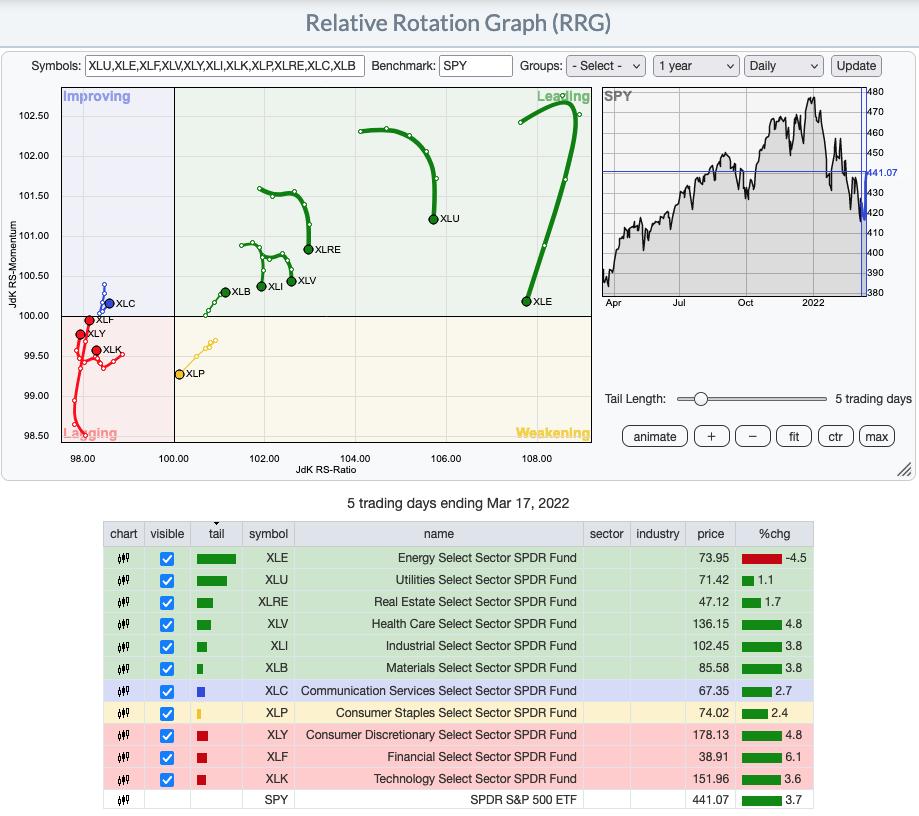
Task: Click the XLV point on the RRG
Action: (291, 281)
